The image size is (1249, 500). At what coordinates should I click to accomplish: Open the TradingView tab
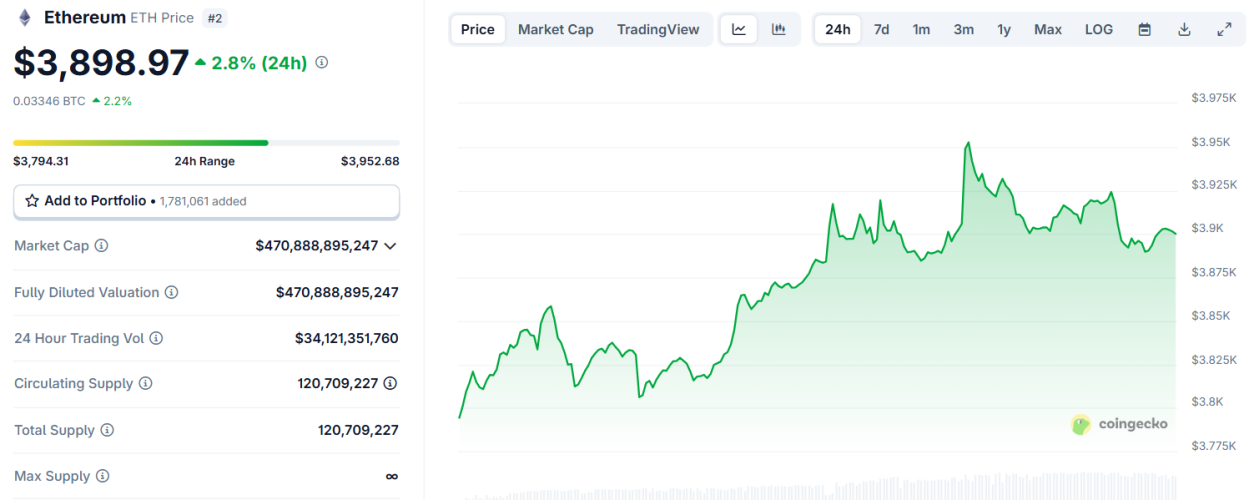pos(658,30)
